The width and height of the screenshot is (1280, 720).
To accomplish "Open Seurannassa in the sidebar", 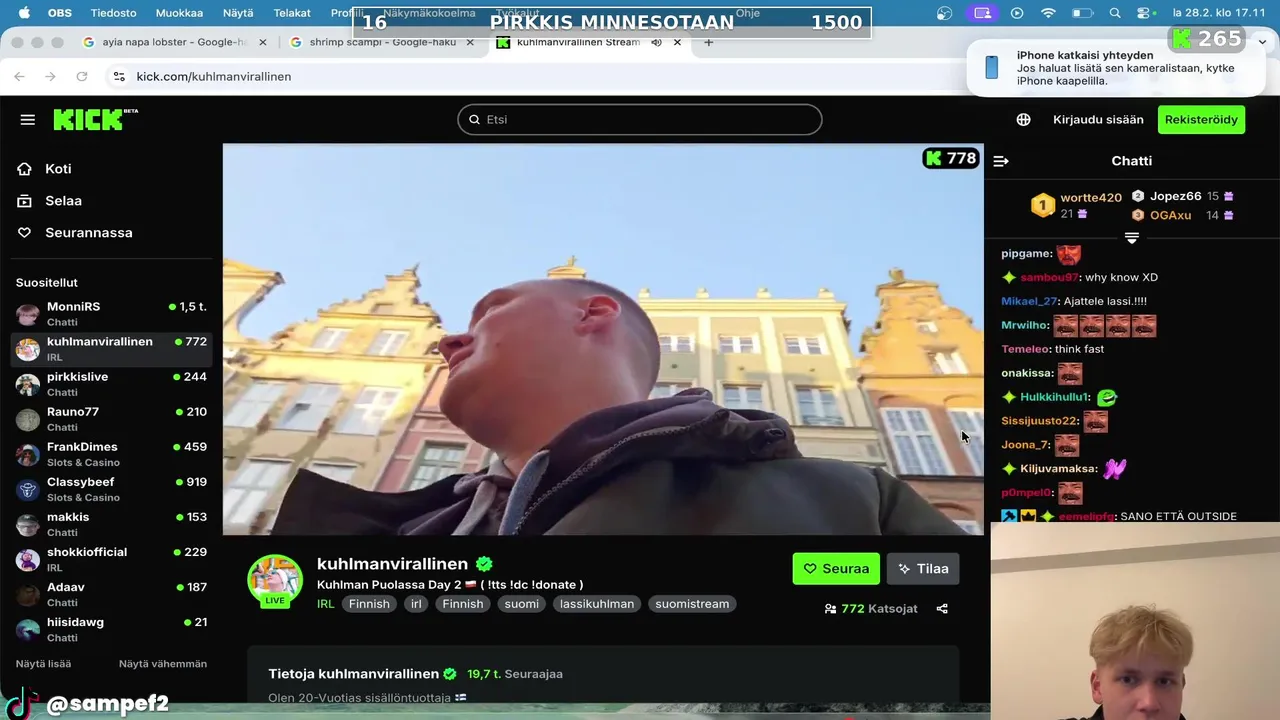I will [x=88, y=233].
